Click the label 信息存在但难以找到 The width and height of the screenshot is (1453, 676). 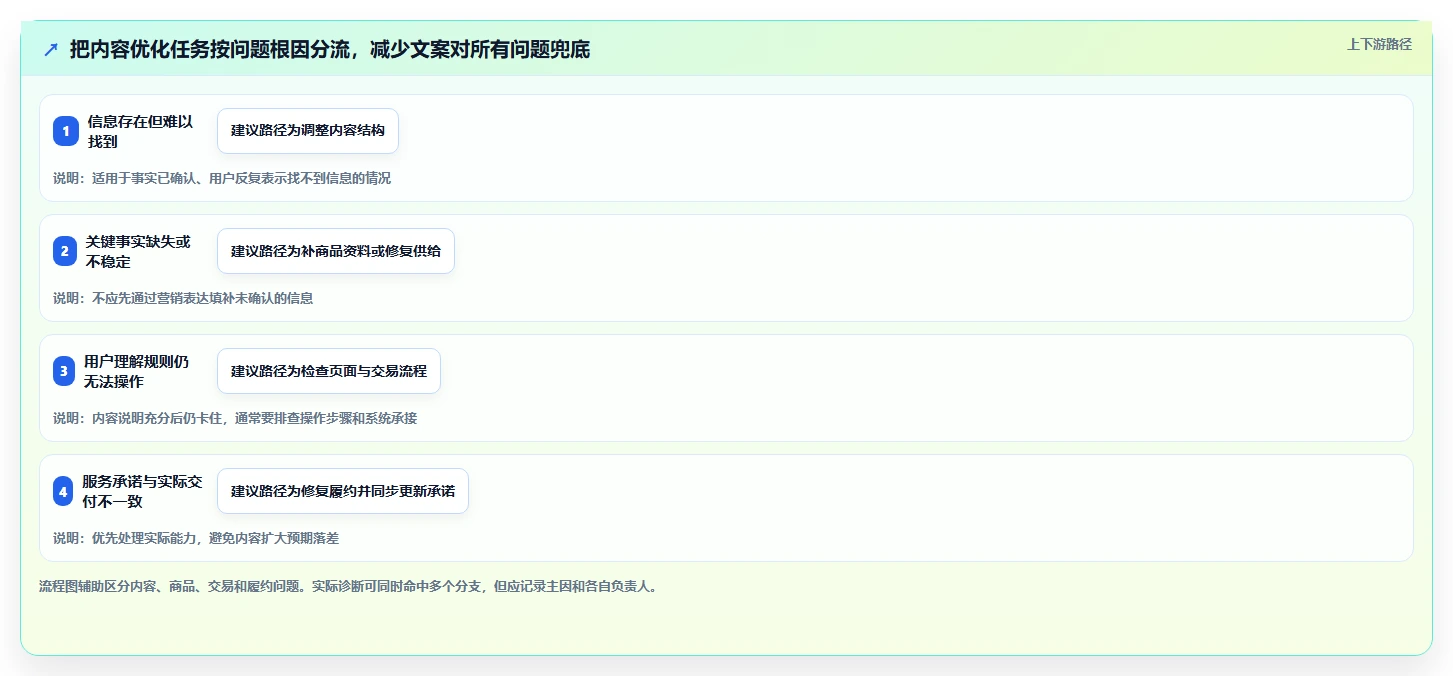pyautogui.click(x=140, y=131)
